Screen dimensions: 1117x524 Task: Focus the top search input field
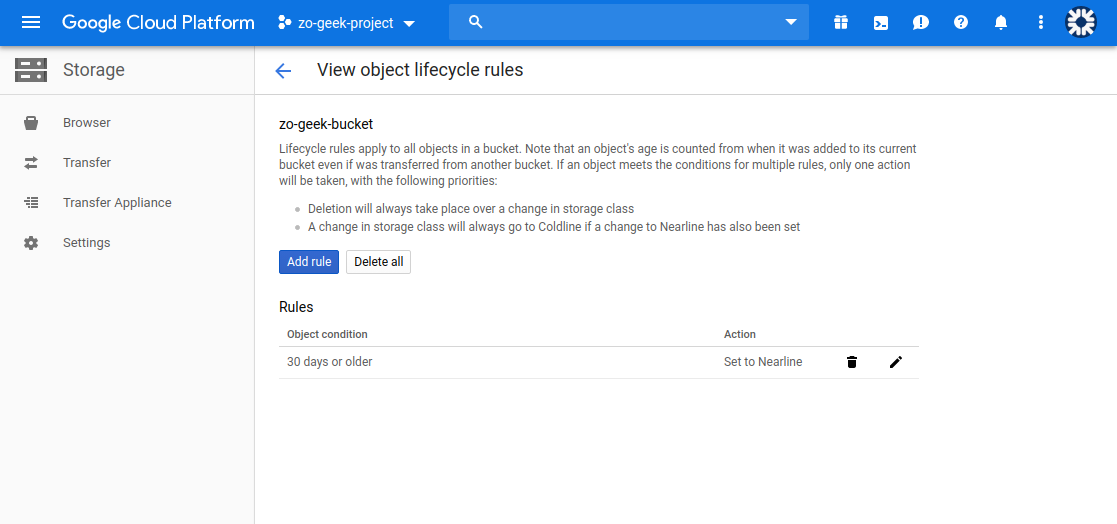click(629, 22)
